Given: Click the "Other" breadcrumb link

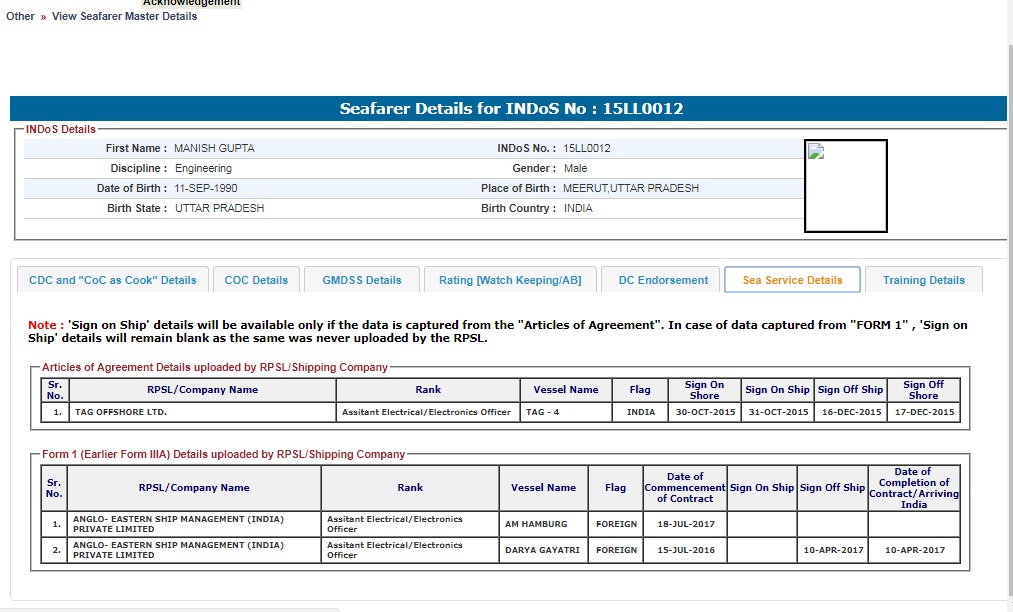Looking at the screenshot, I should click(x=20, y=16).
